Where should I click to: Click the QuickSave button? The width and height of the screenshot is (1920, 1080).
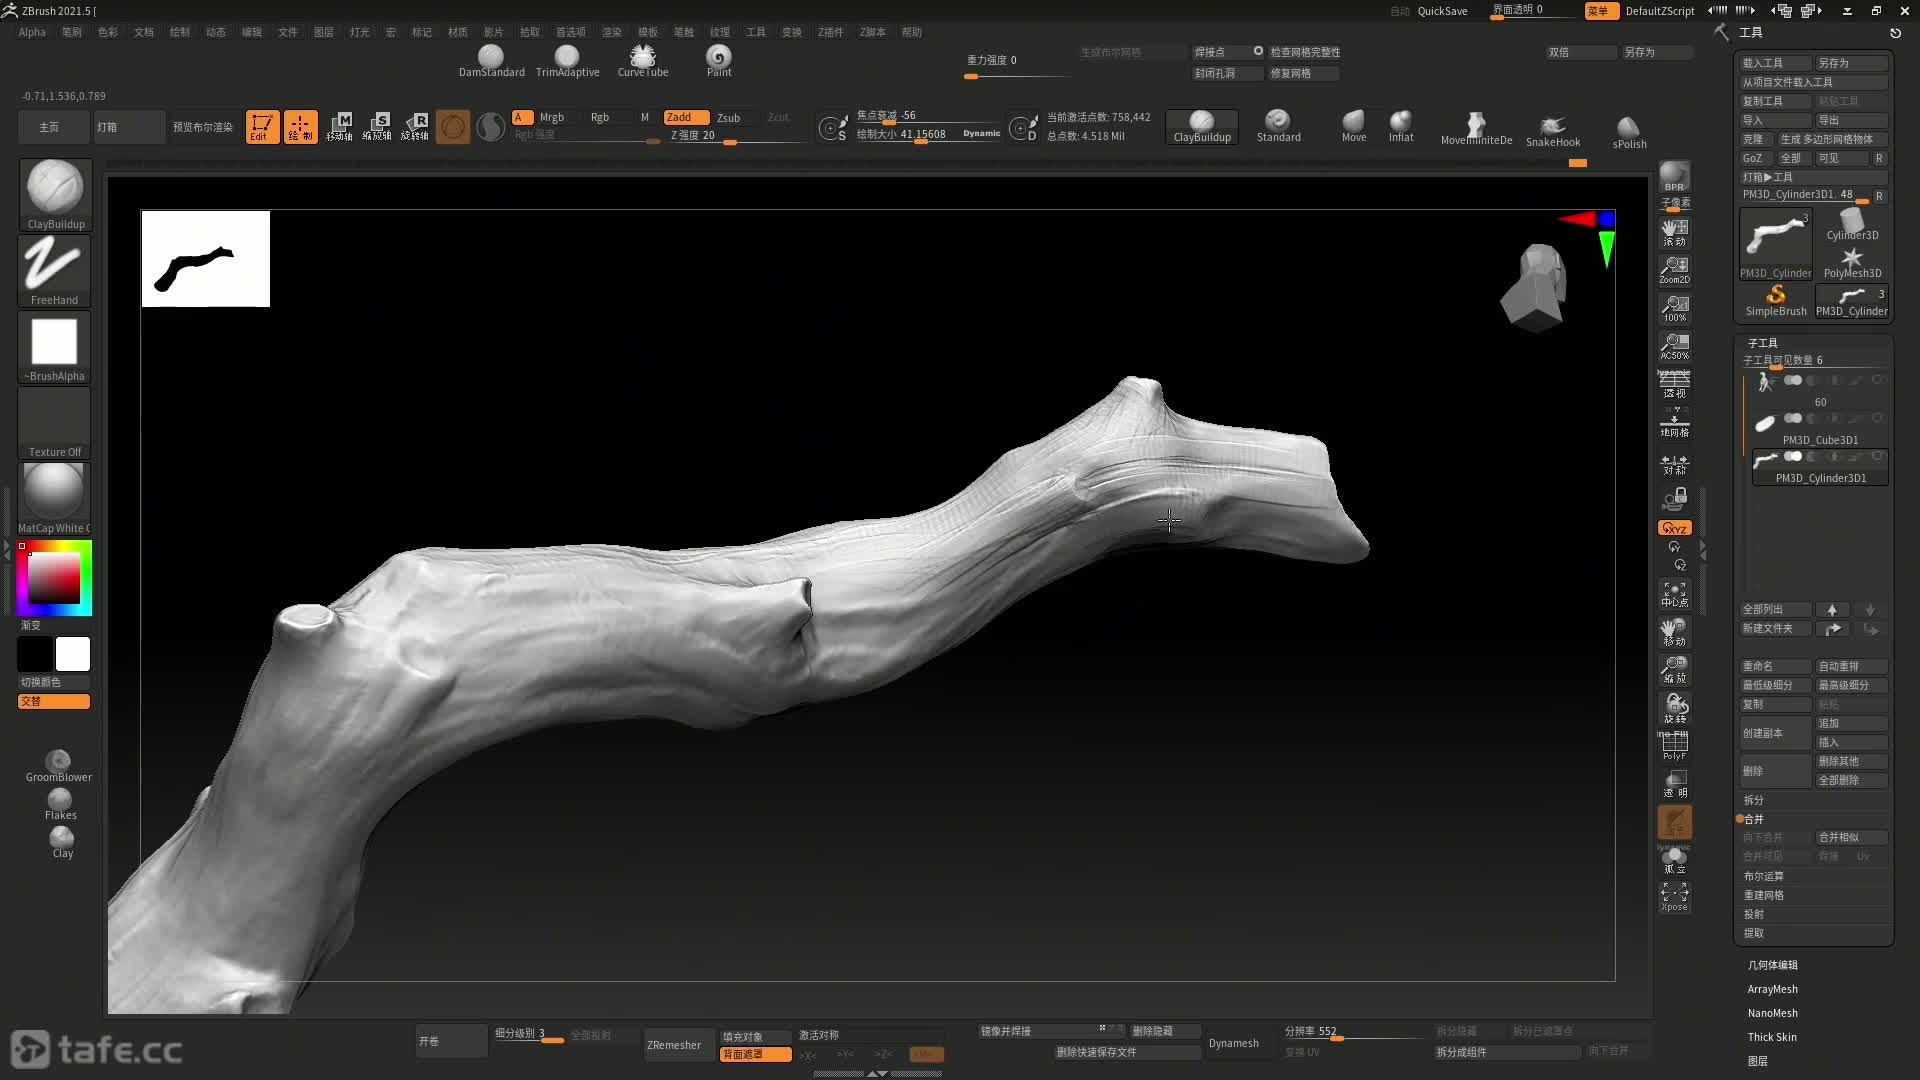(x=1442, y=11)
